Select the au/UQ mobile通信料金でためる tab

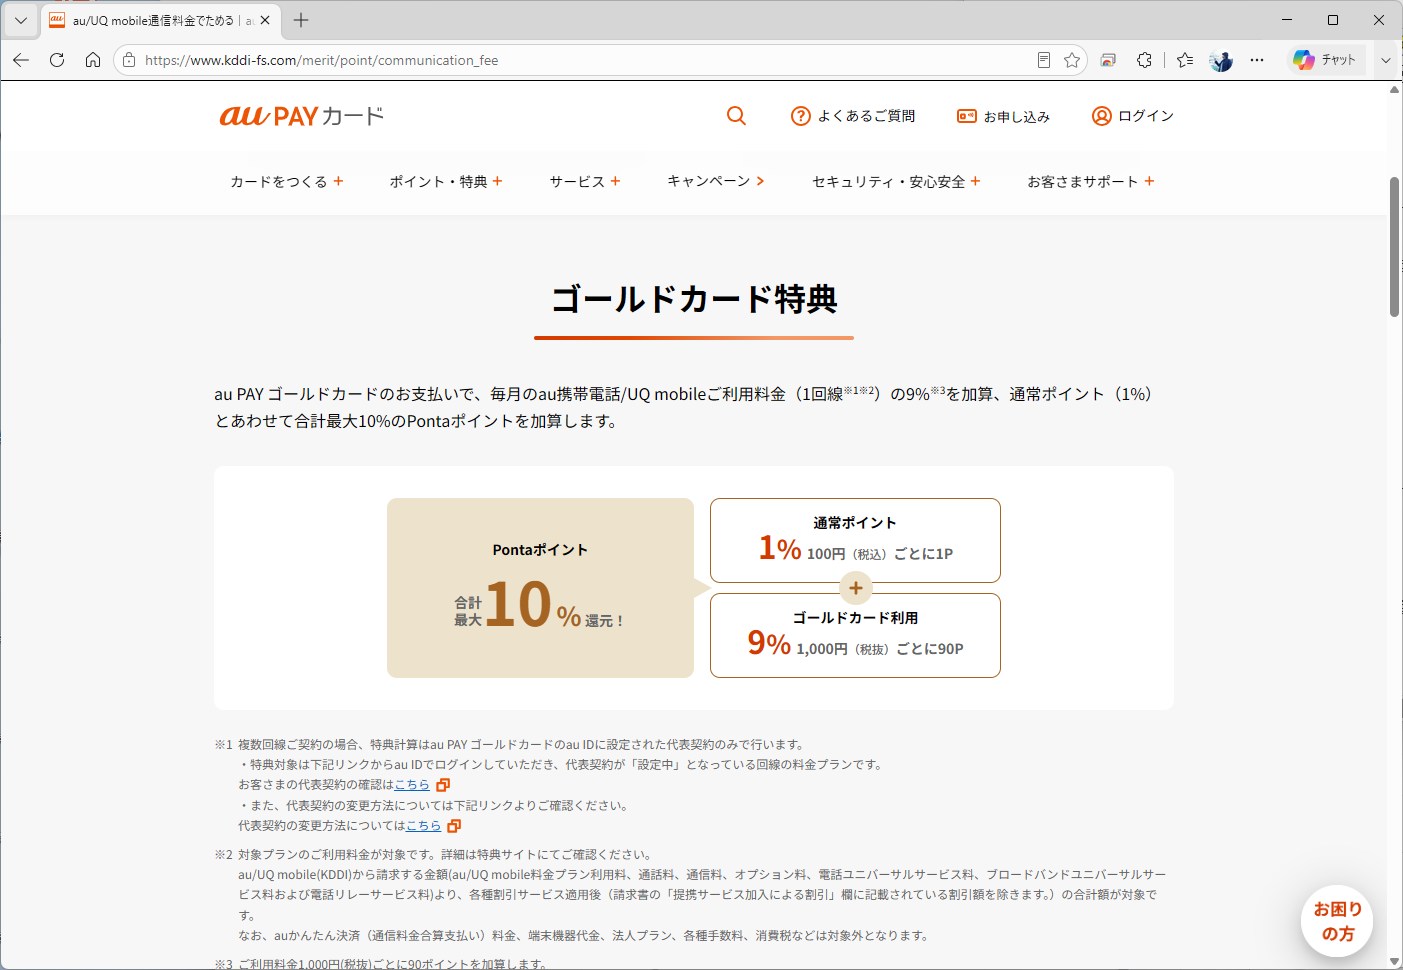(x=150, y=20)
